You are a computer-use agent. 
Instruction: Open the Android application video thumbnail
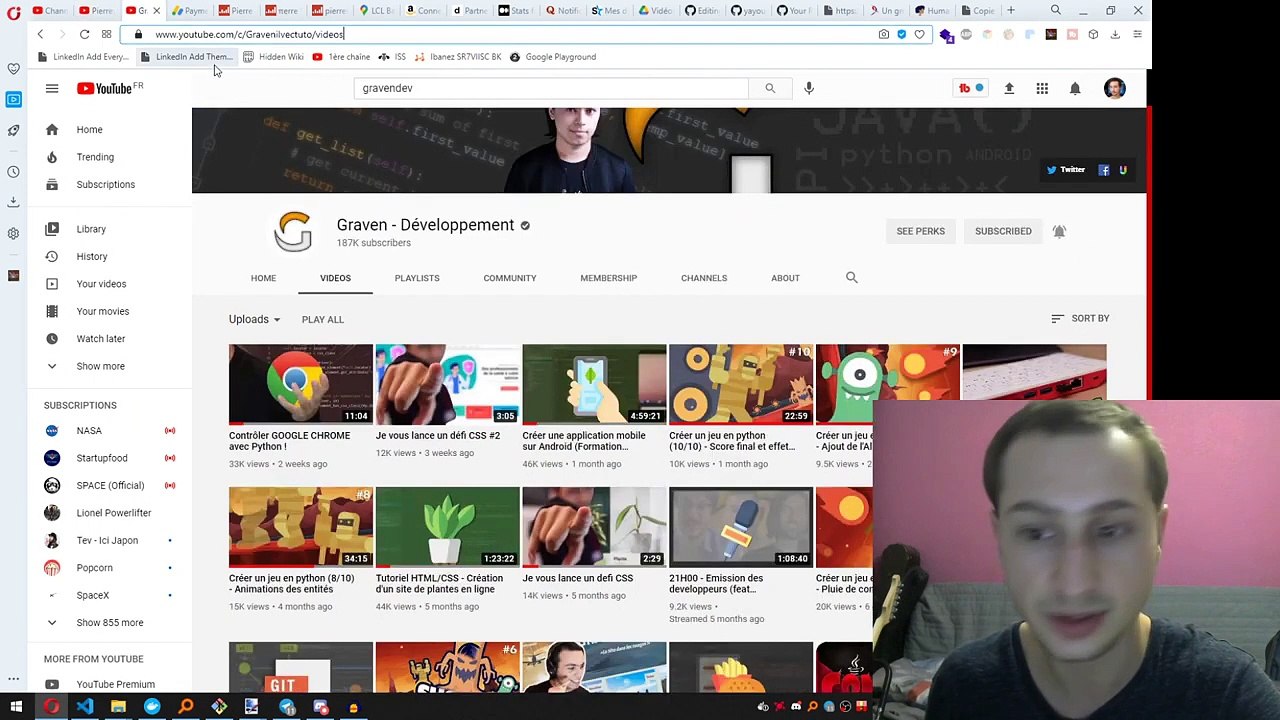pyautogui.click(x=594, y=384)
